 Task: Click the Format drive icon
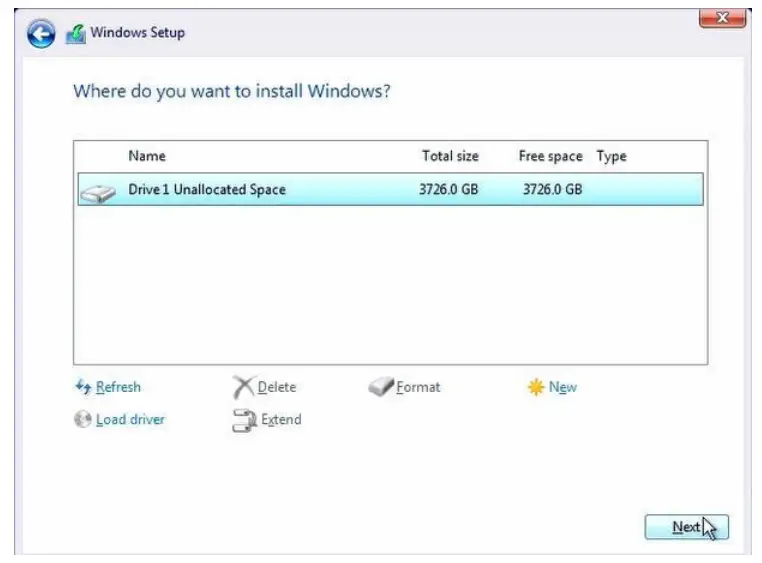click(x=381, y=387)
